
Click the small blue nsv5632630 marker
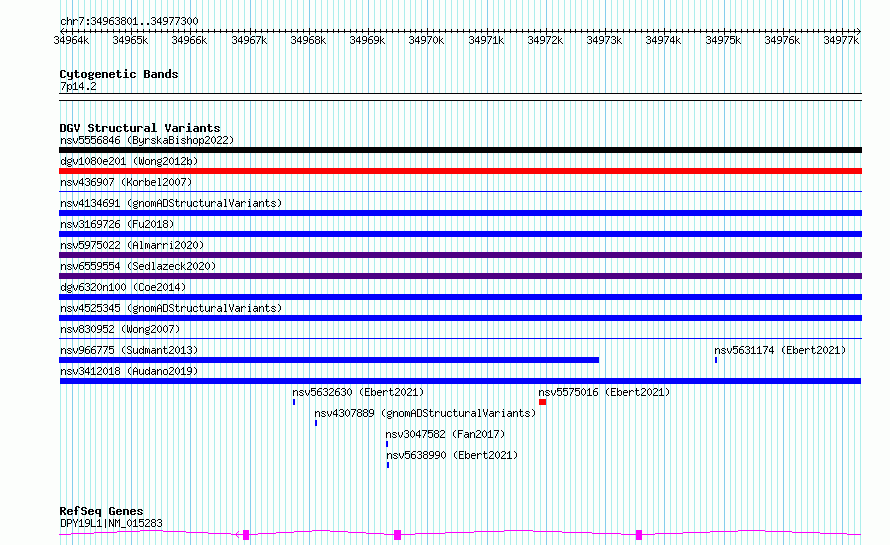tap(294, 402)
